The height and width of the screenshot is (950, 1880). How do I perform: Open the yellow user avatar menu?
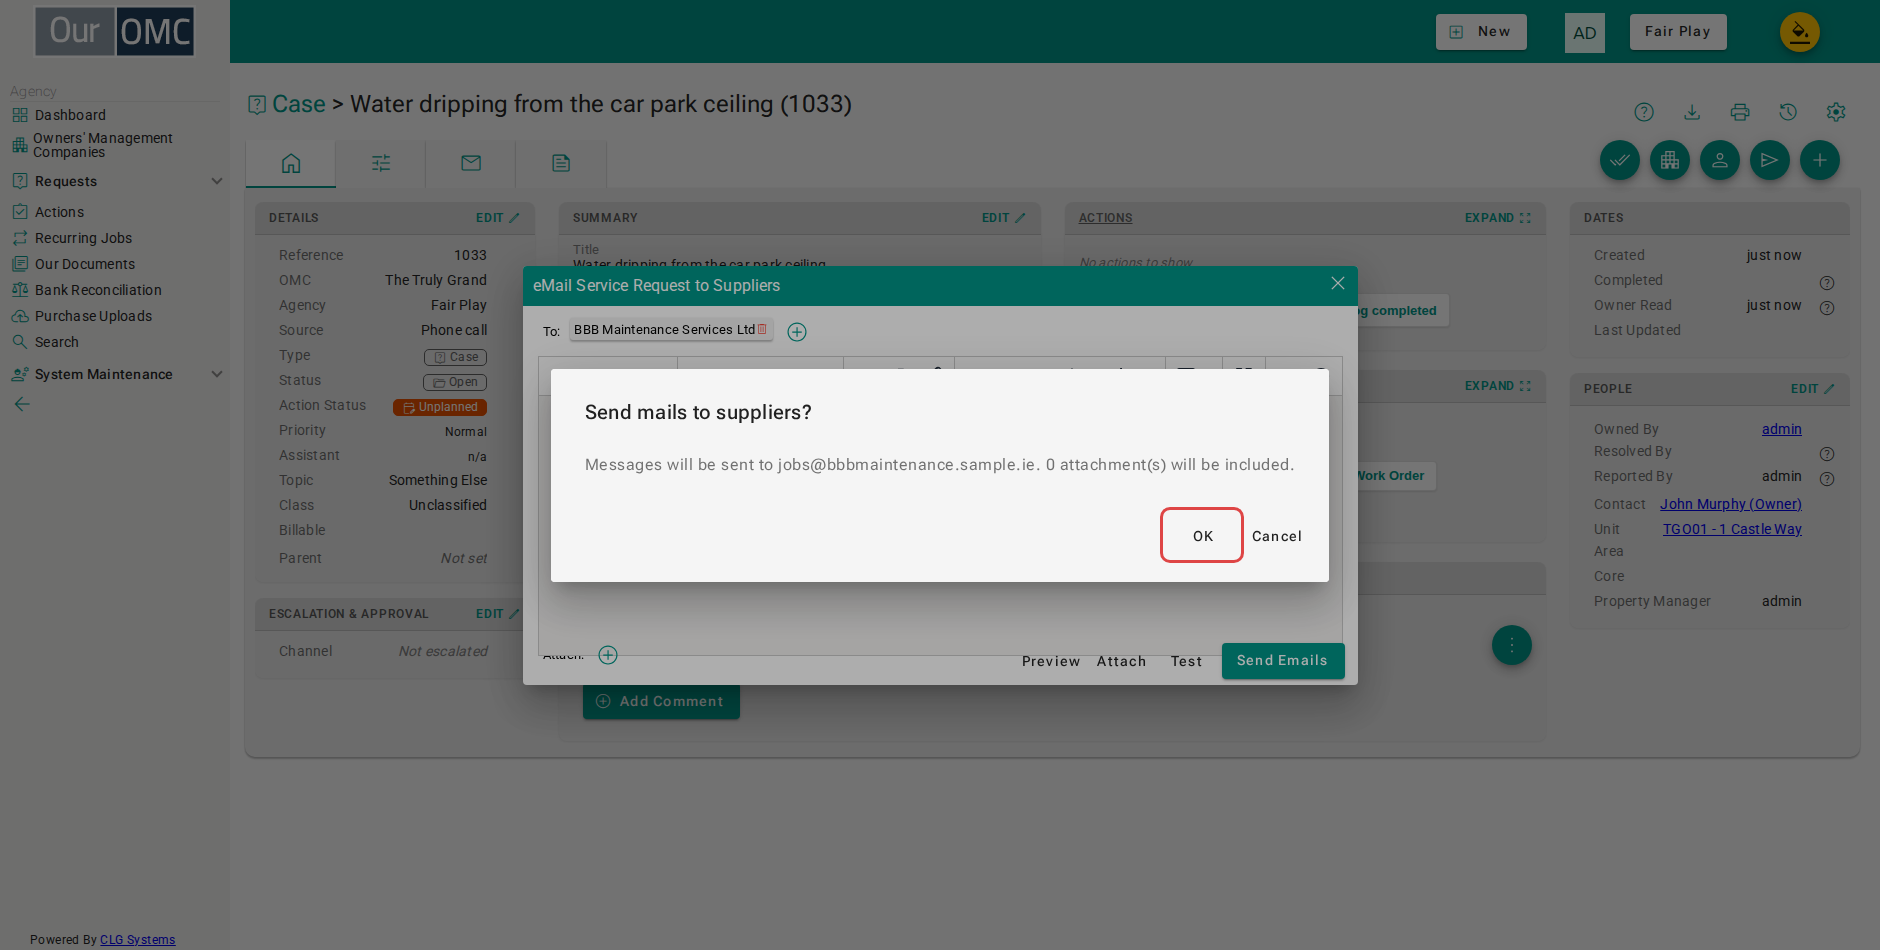[x=1800, y=32]
